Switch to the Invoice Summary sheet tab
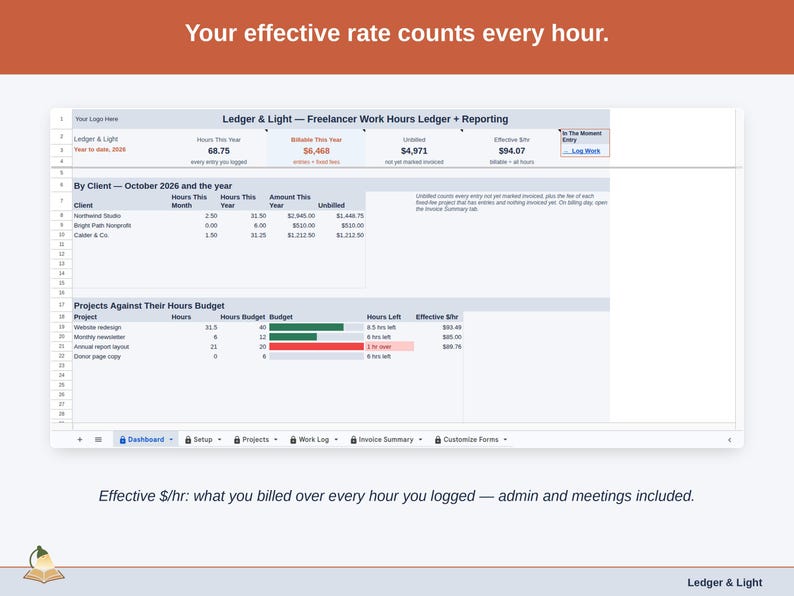The height and width of the screenshot is (596, 794). pyautogui.click(x=386, y=440)
